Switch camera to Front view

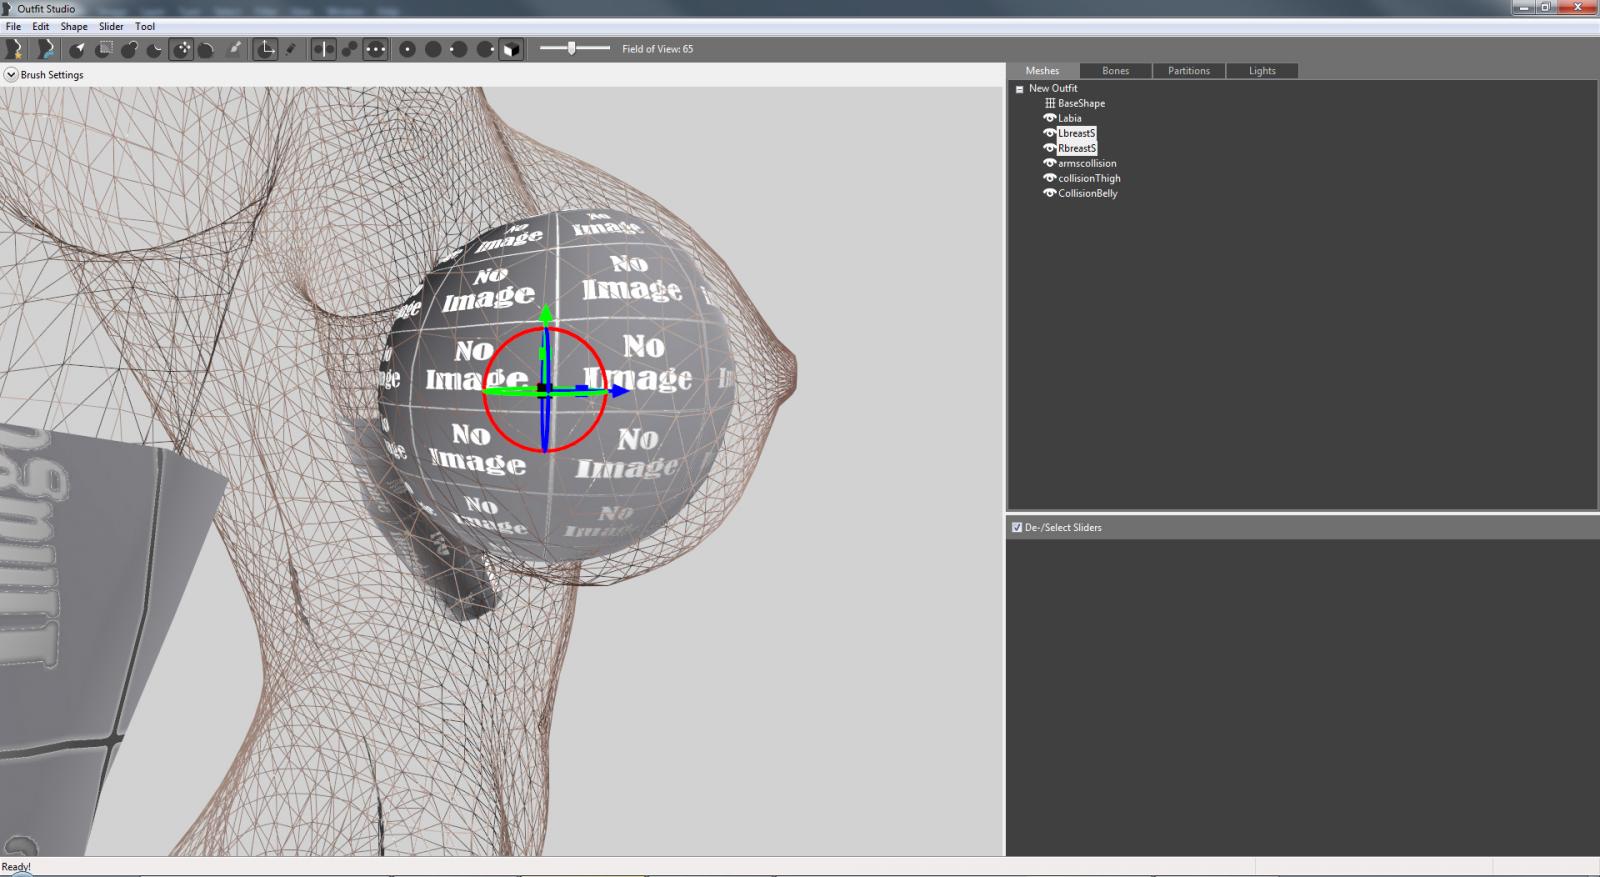tap(407, 49)
